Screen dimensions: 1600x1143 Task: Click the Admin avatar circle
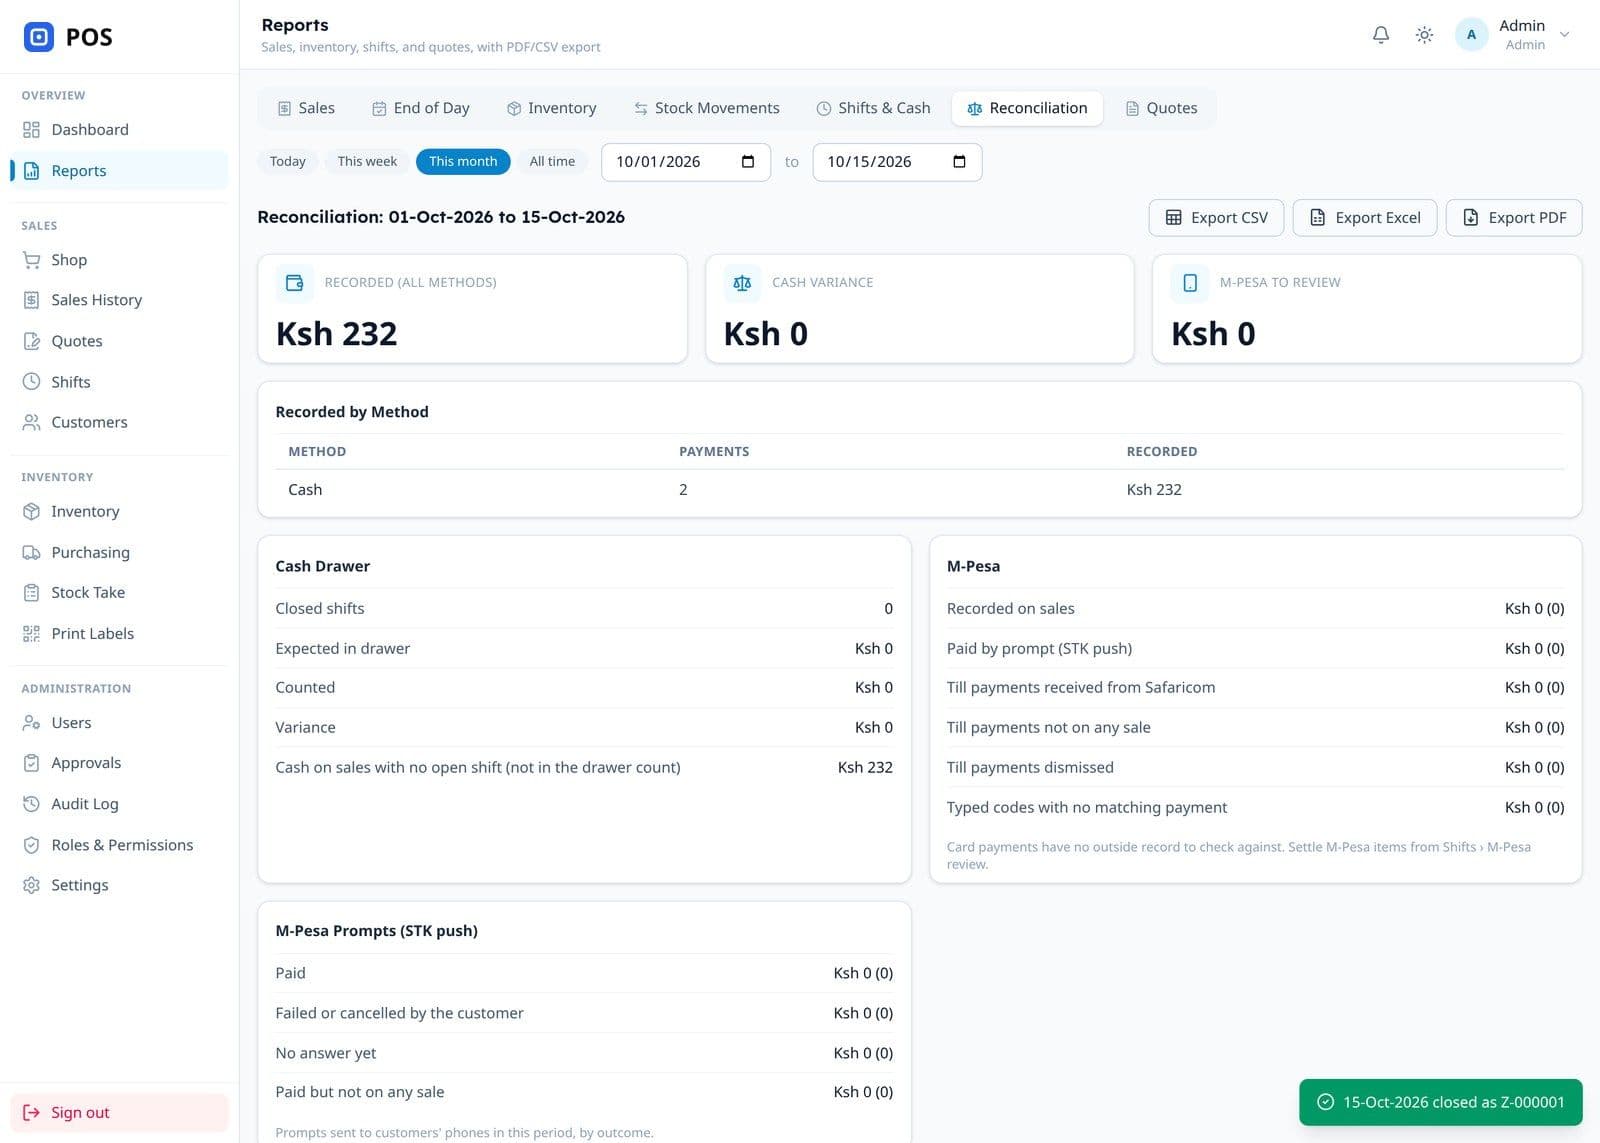(1471, 35)
